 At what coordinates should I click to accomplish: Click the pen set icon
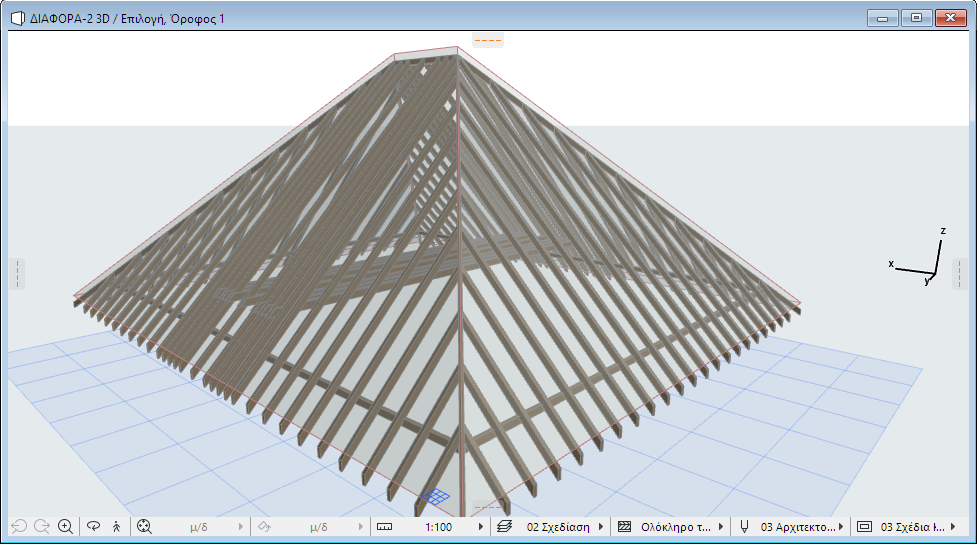pyautogui.click(x=743, y=526)
